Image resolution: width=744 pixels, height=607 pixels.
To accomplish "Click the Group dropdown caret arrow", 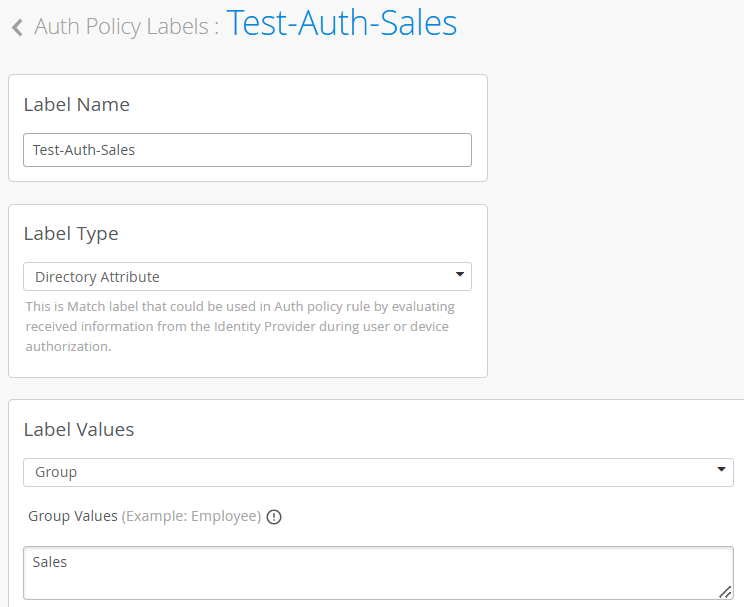I will (721, 469).
